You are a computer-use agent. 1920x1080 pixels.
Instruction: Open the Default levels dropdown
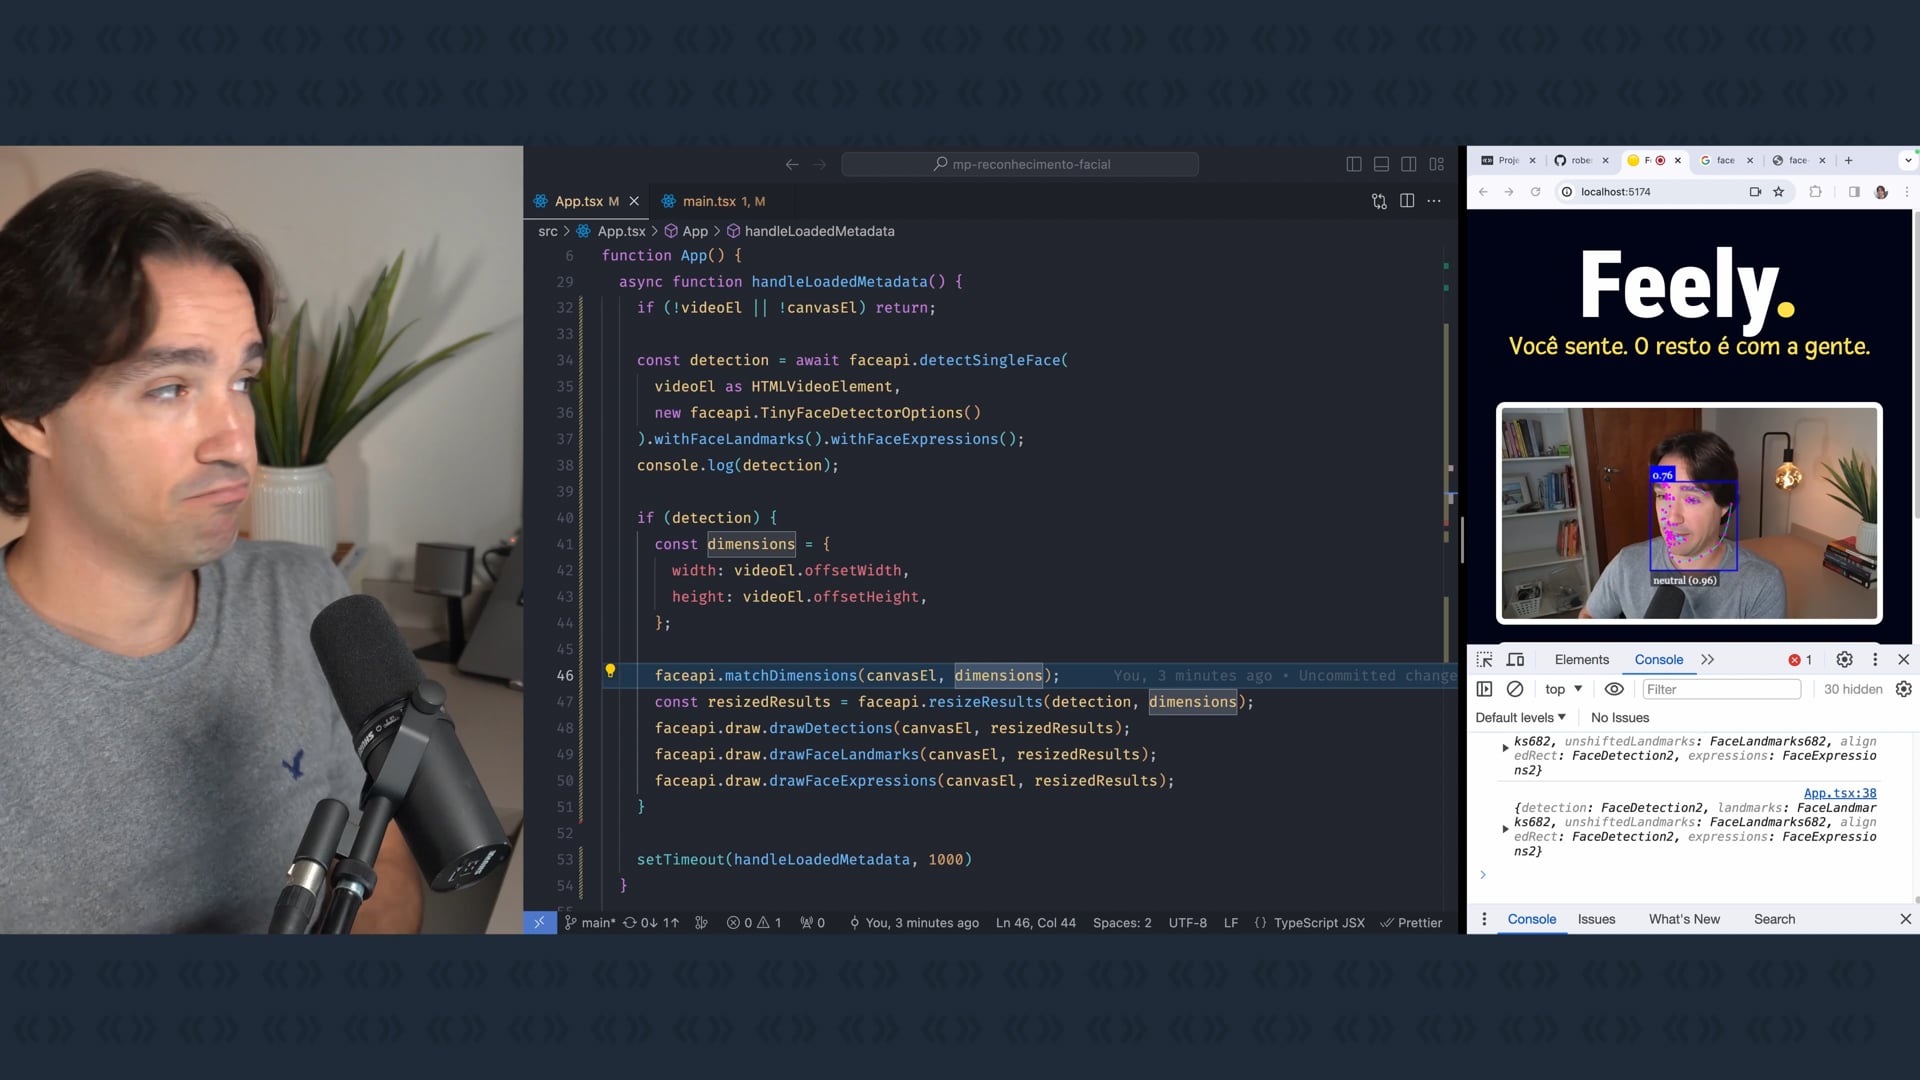point(1520,718)
